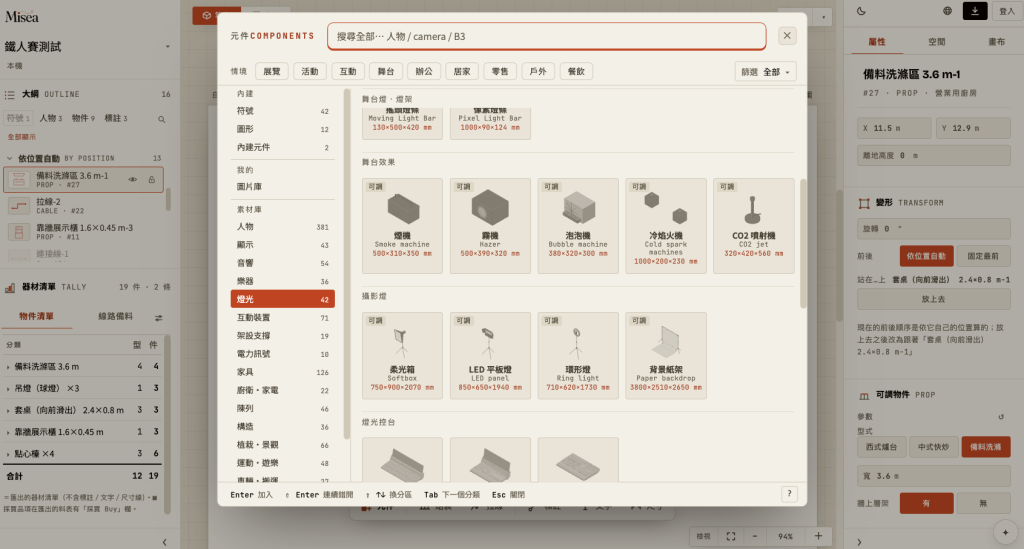Screen dimensions: 1024x549
Task: Select the 互動 scenario chip
Action: [x=348, y=71]
